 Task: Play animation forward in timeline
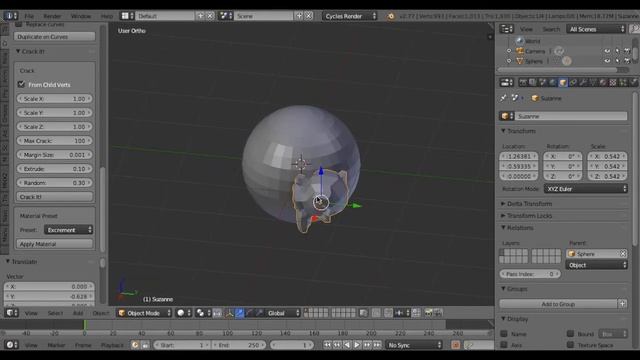pyautogui.click(x=357, y=345)
